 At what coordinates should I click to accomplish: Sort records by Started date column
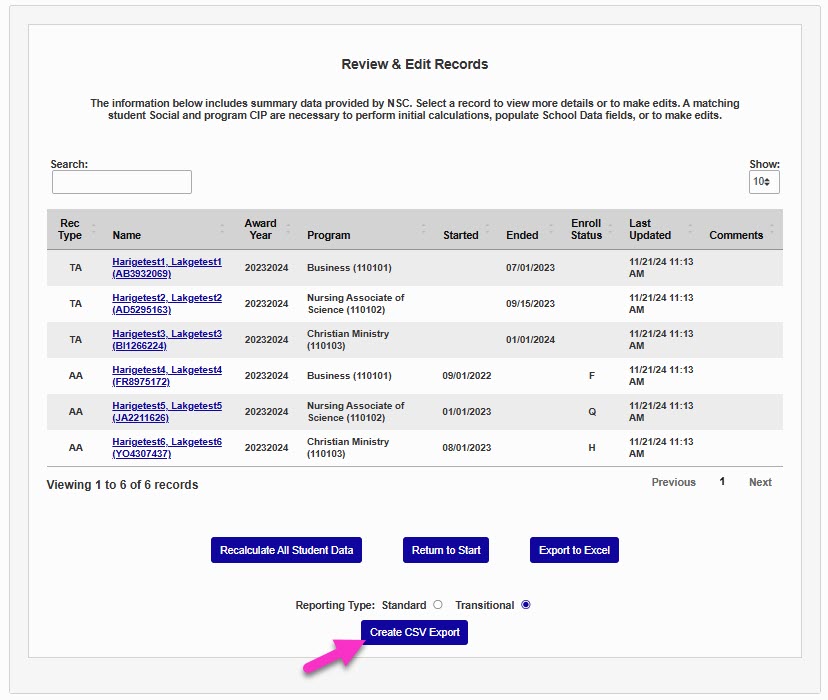pyautogui.click(x=461, y=235)
